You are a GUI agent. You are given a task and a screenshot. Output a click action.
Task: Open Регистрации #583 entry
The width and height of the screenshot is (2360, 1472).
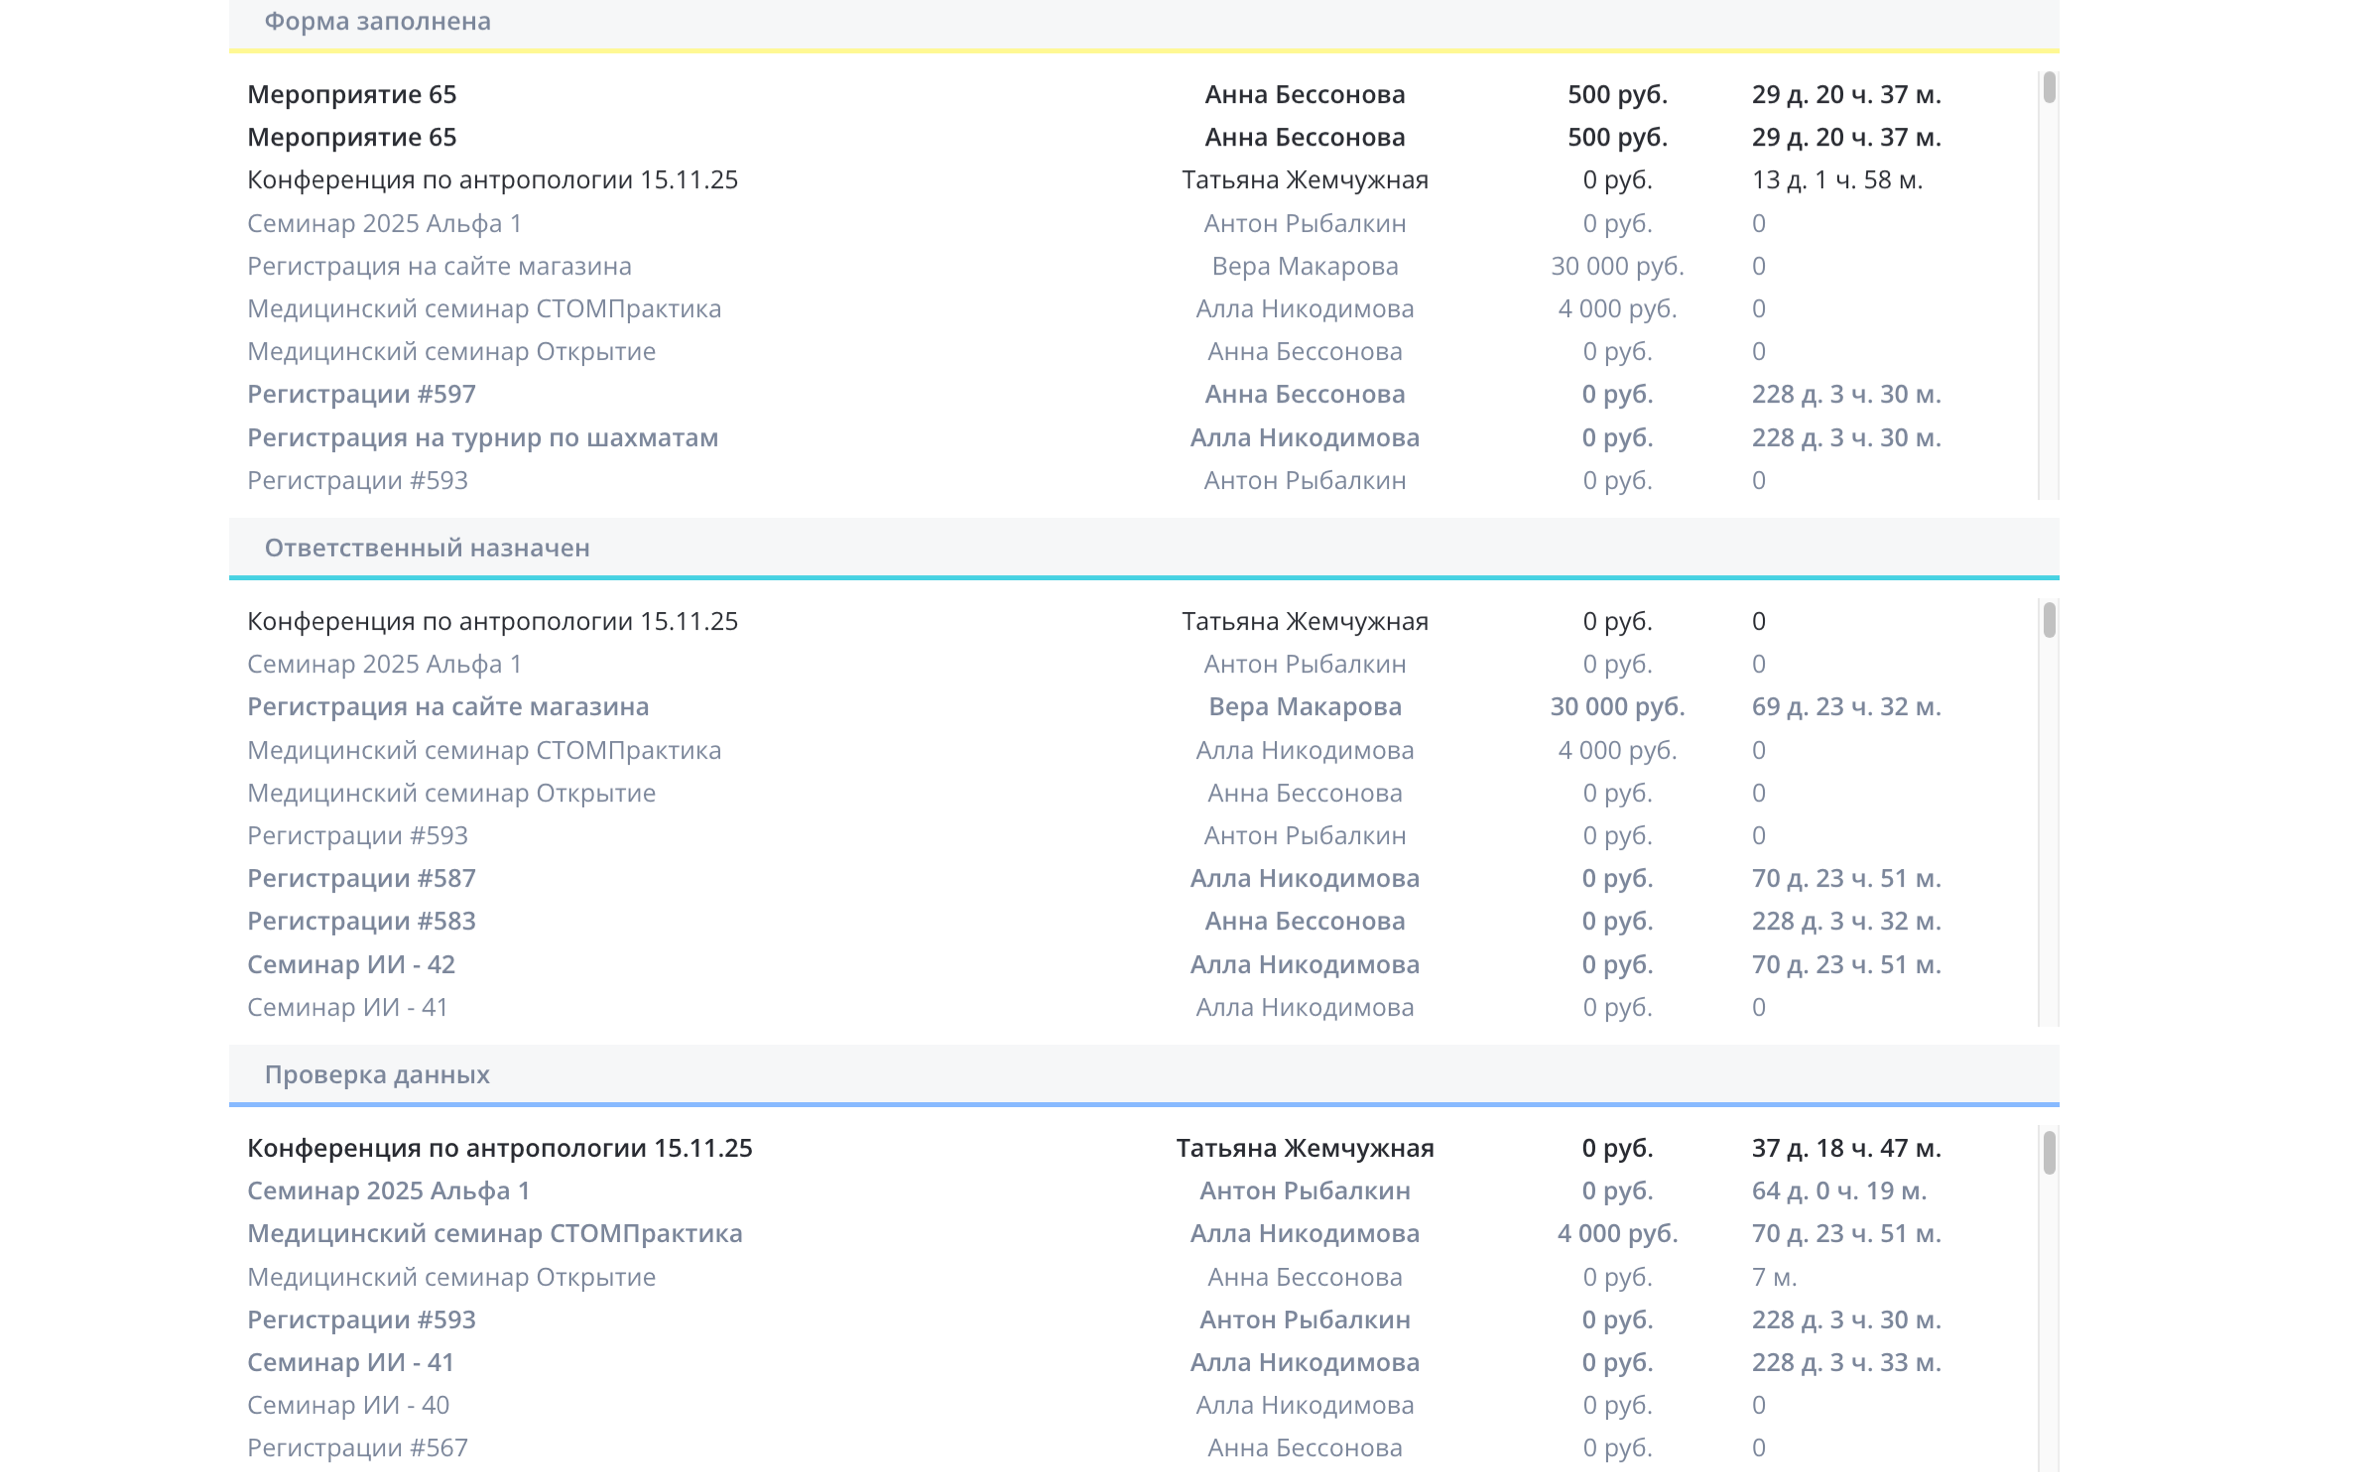(361, 921)
